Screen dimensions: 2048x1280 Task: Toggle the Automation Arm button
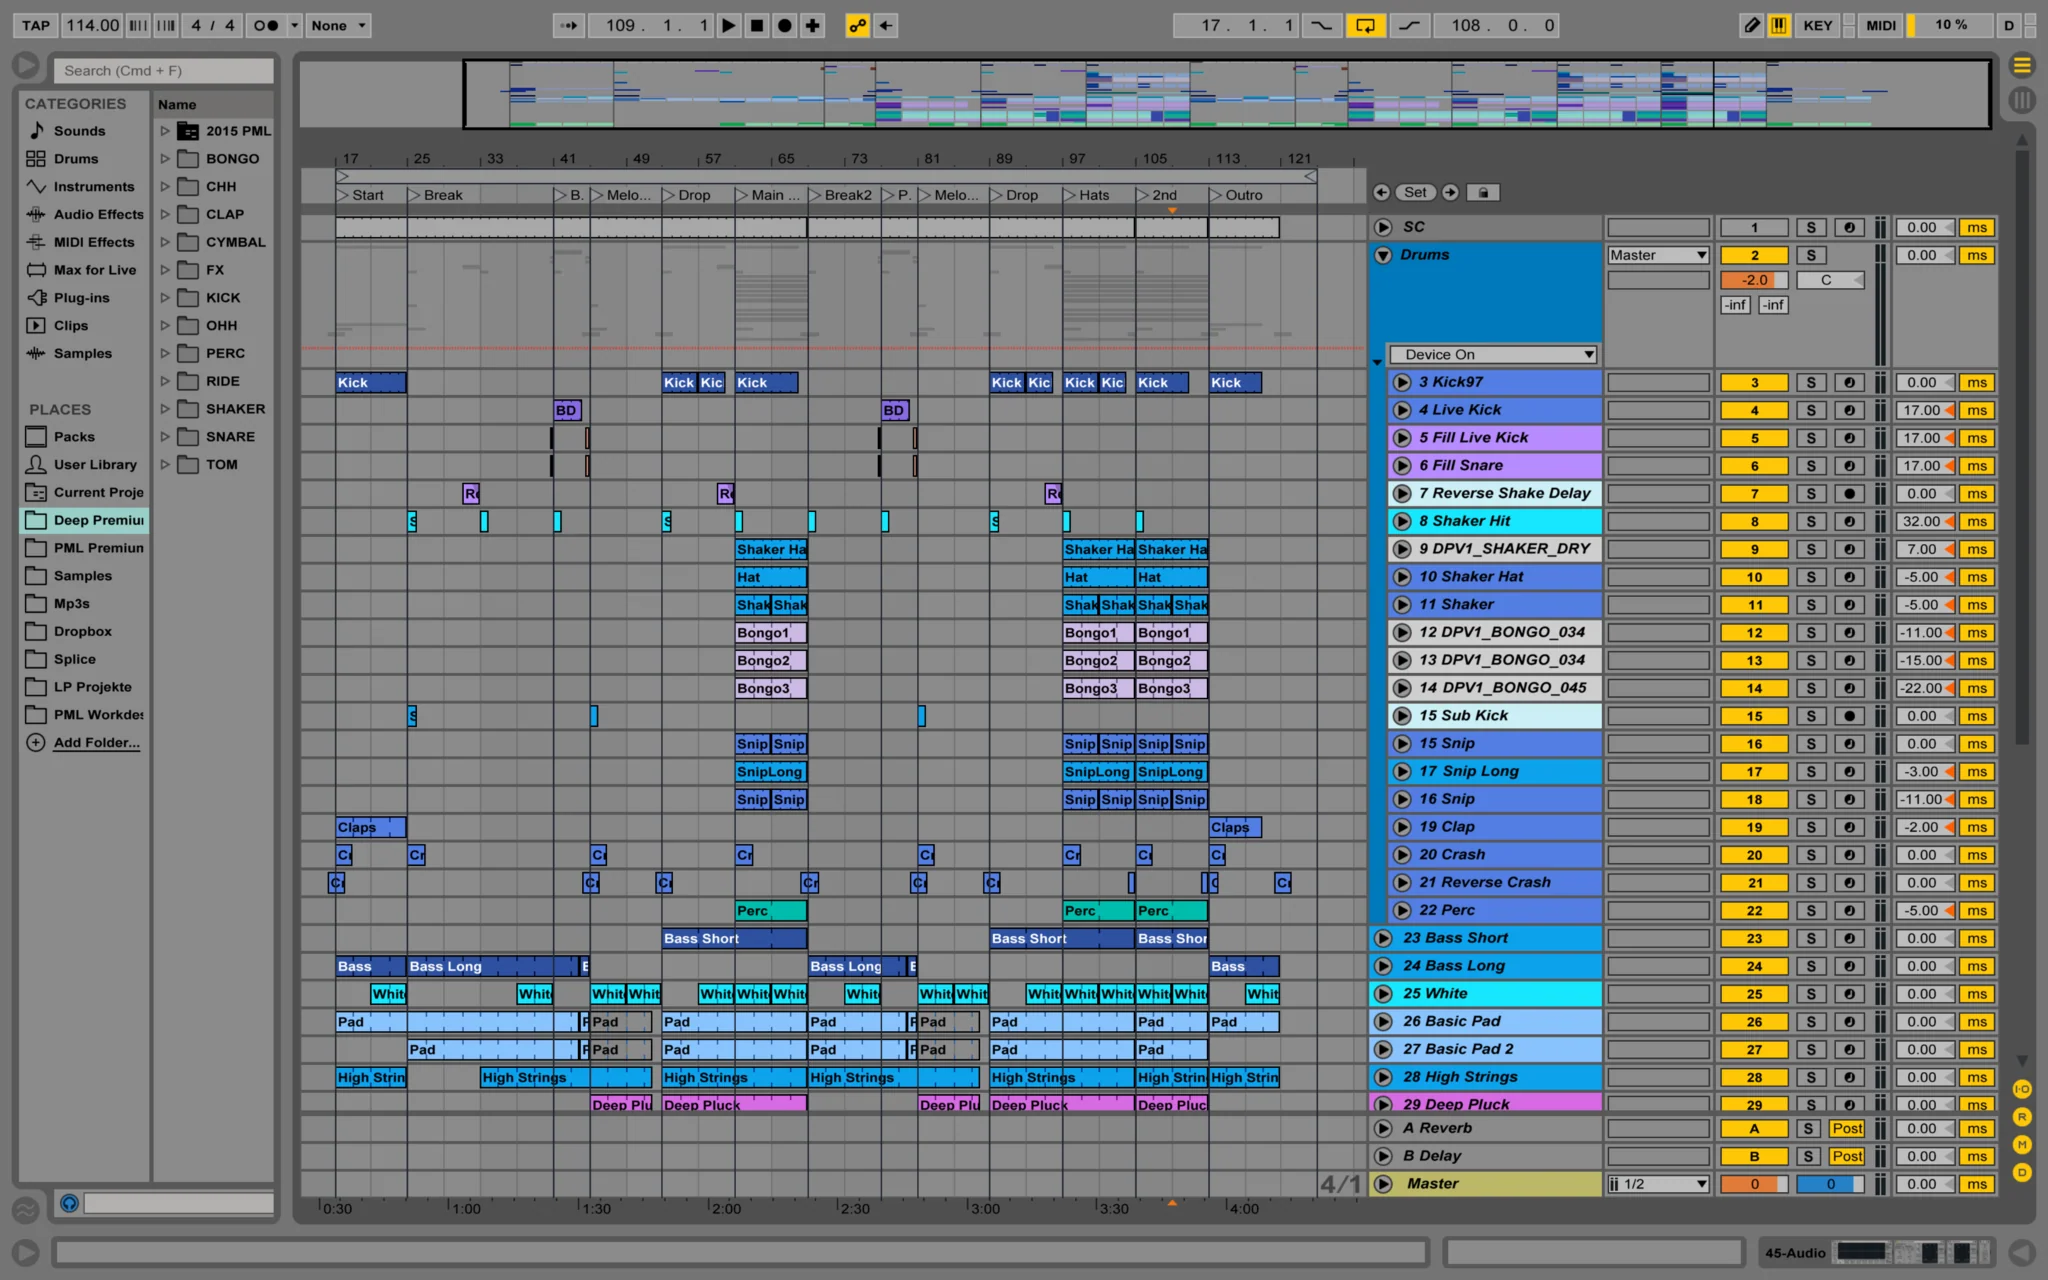857,25
